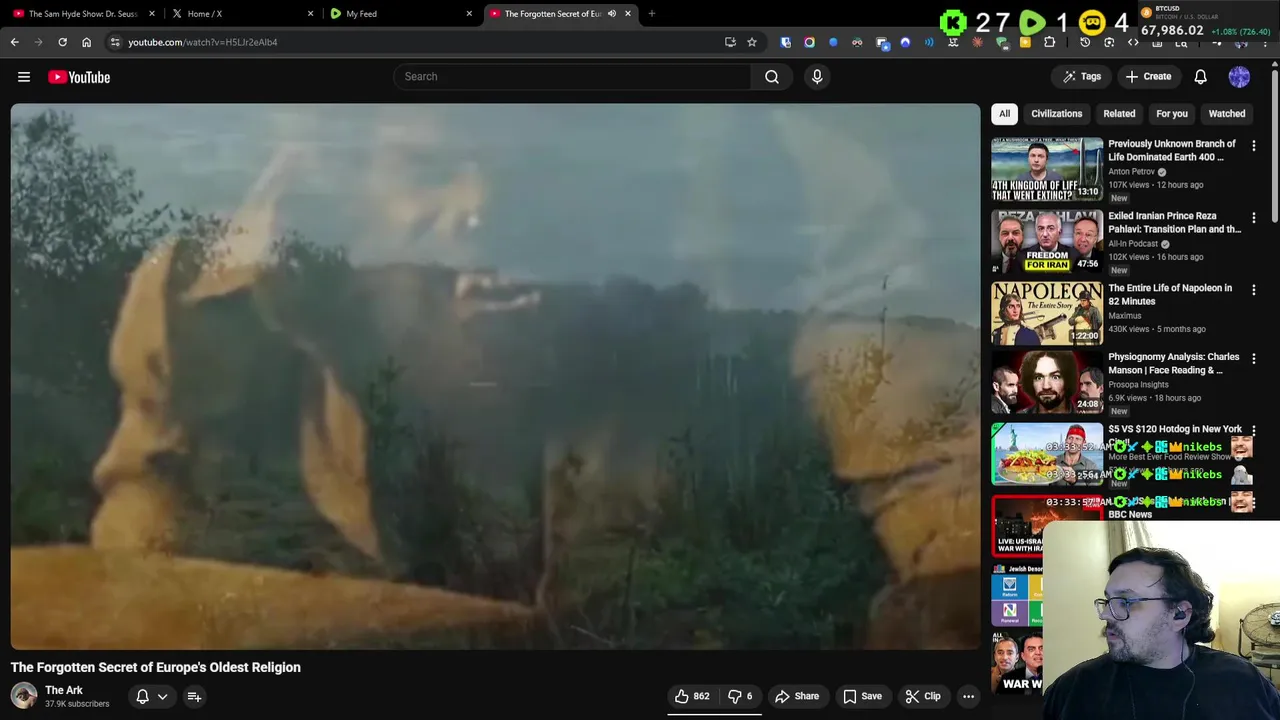Open options menu for Reza Pahlavi video

pos(1253,218)
